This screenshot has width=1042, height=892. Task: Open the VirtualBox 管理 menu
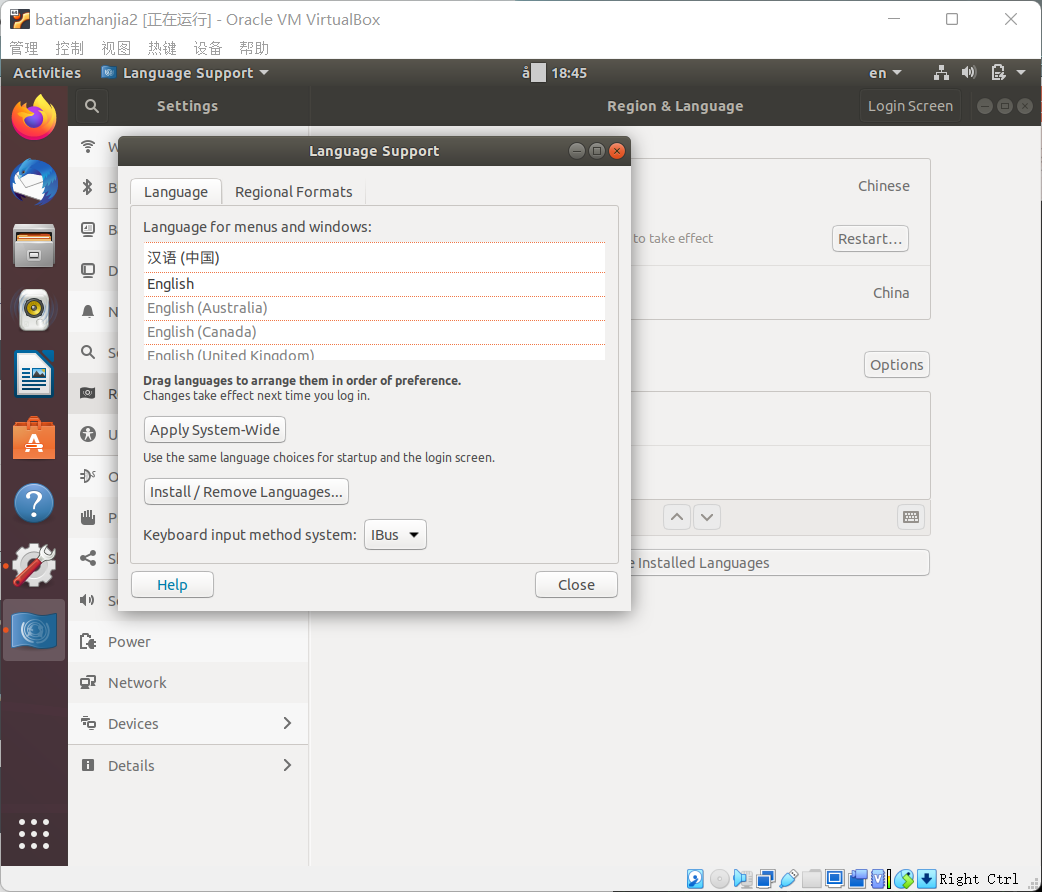click(24, 48)
